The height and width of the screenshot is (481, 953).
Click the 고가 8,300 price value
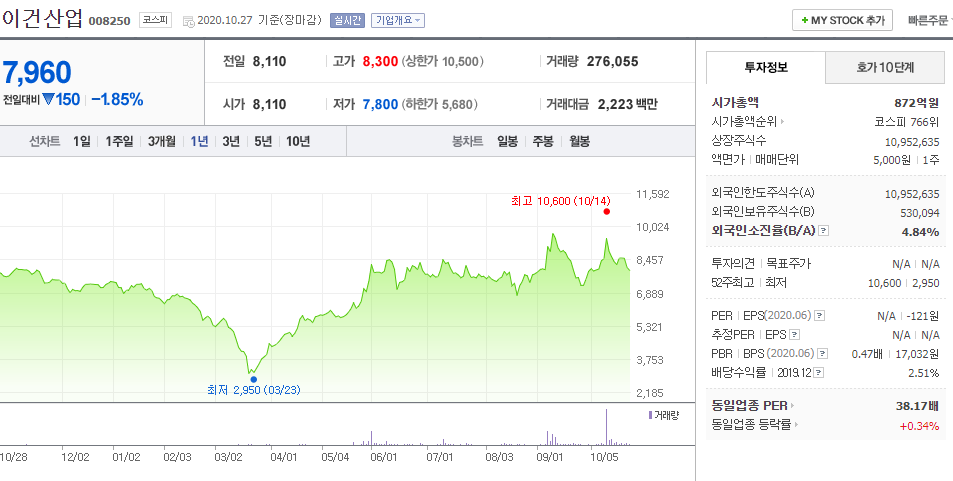click(380, 61)
